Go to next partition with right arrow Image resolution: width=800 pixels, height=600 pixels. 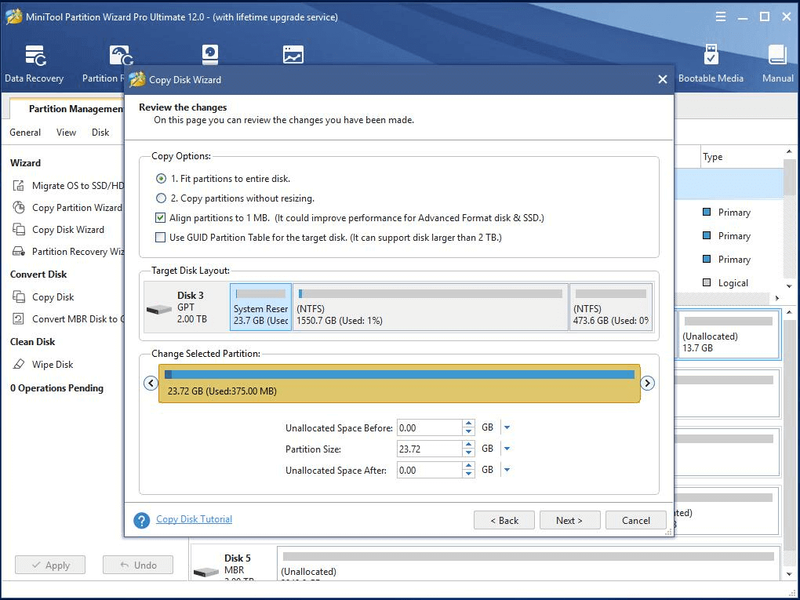(x=647, y=383)
